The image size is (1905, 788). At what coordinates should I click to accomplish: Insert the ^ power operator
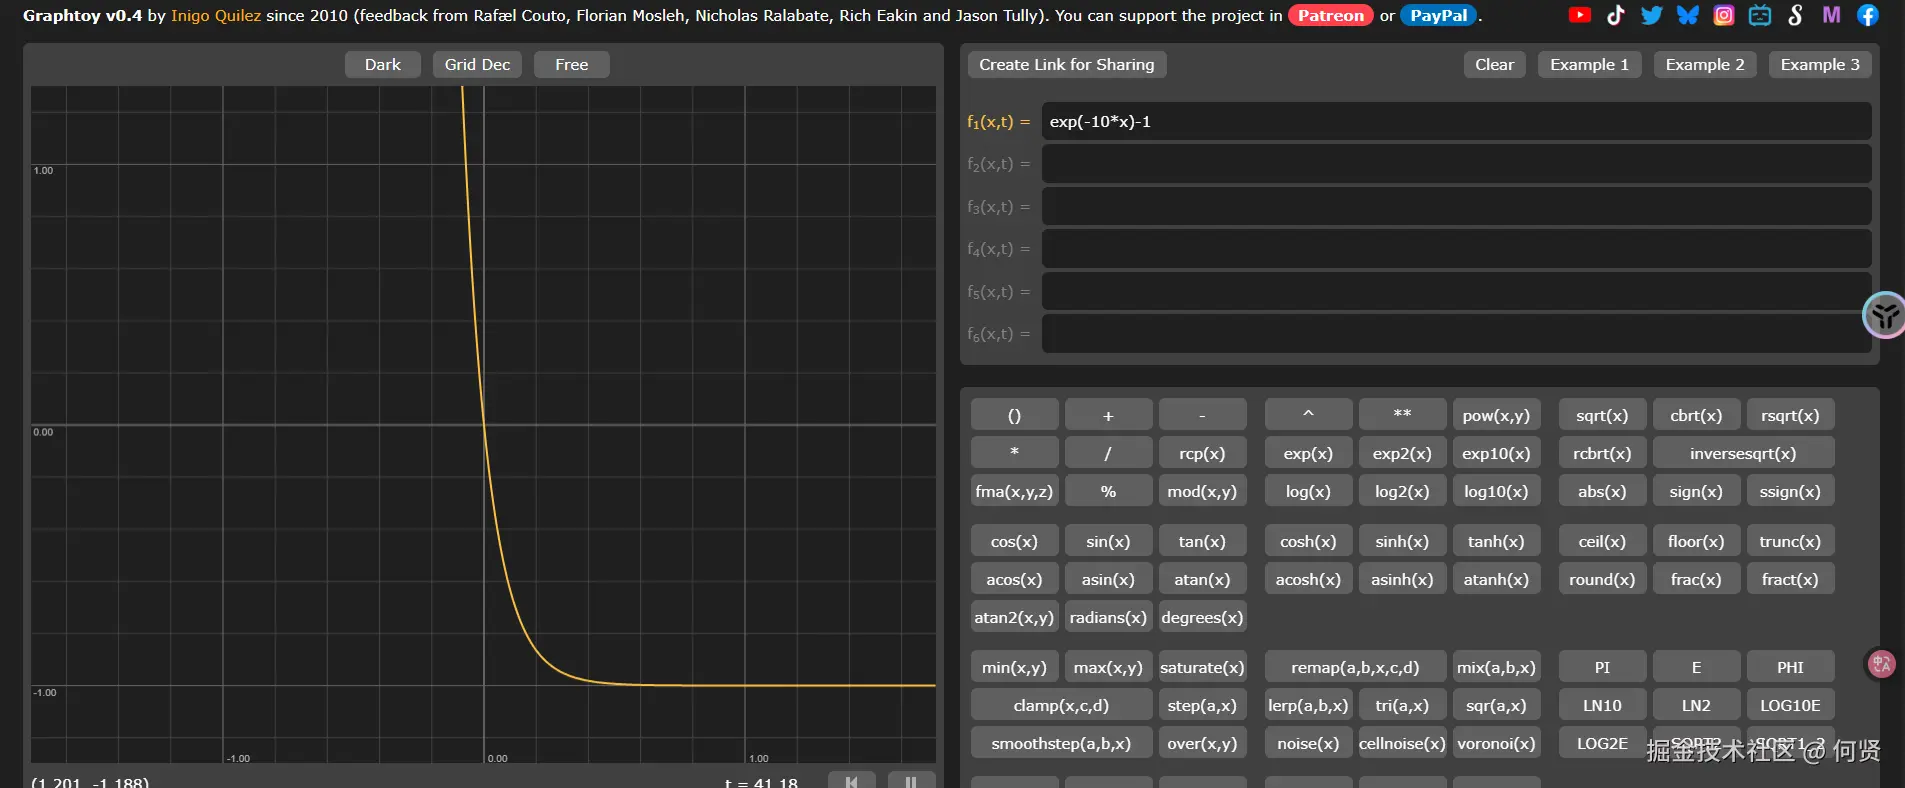click(x=1308, y=415)
